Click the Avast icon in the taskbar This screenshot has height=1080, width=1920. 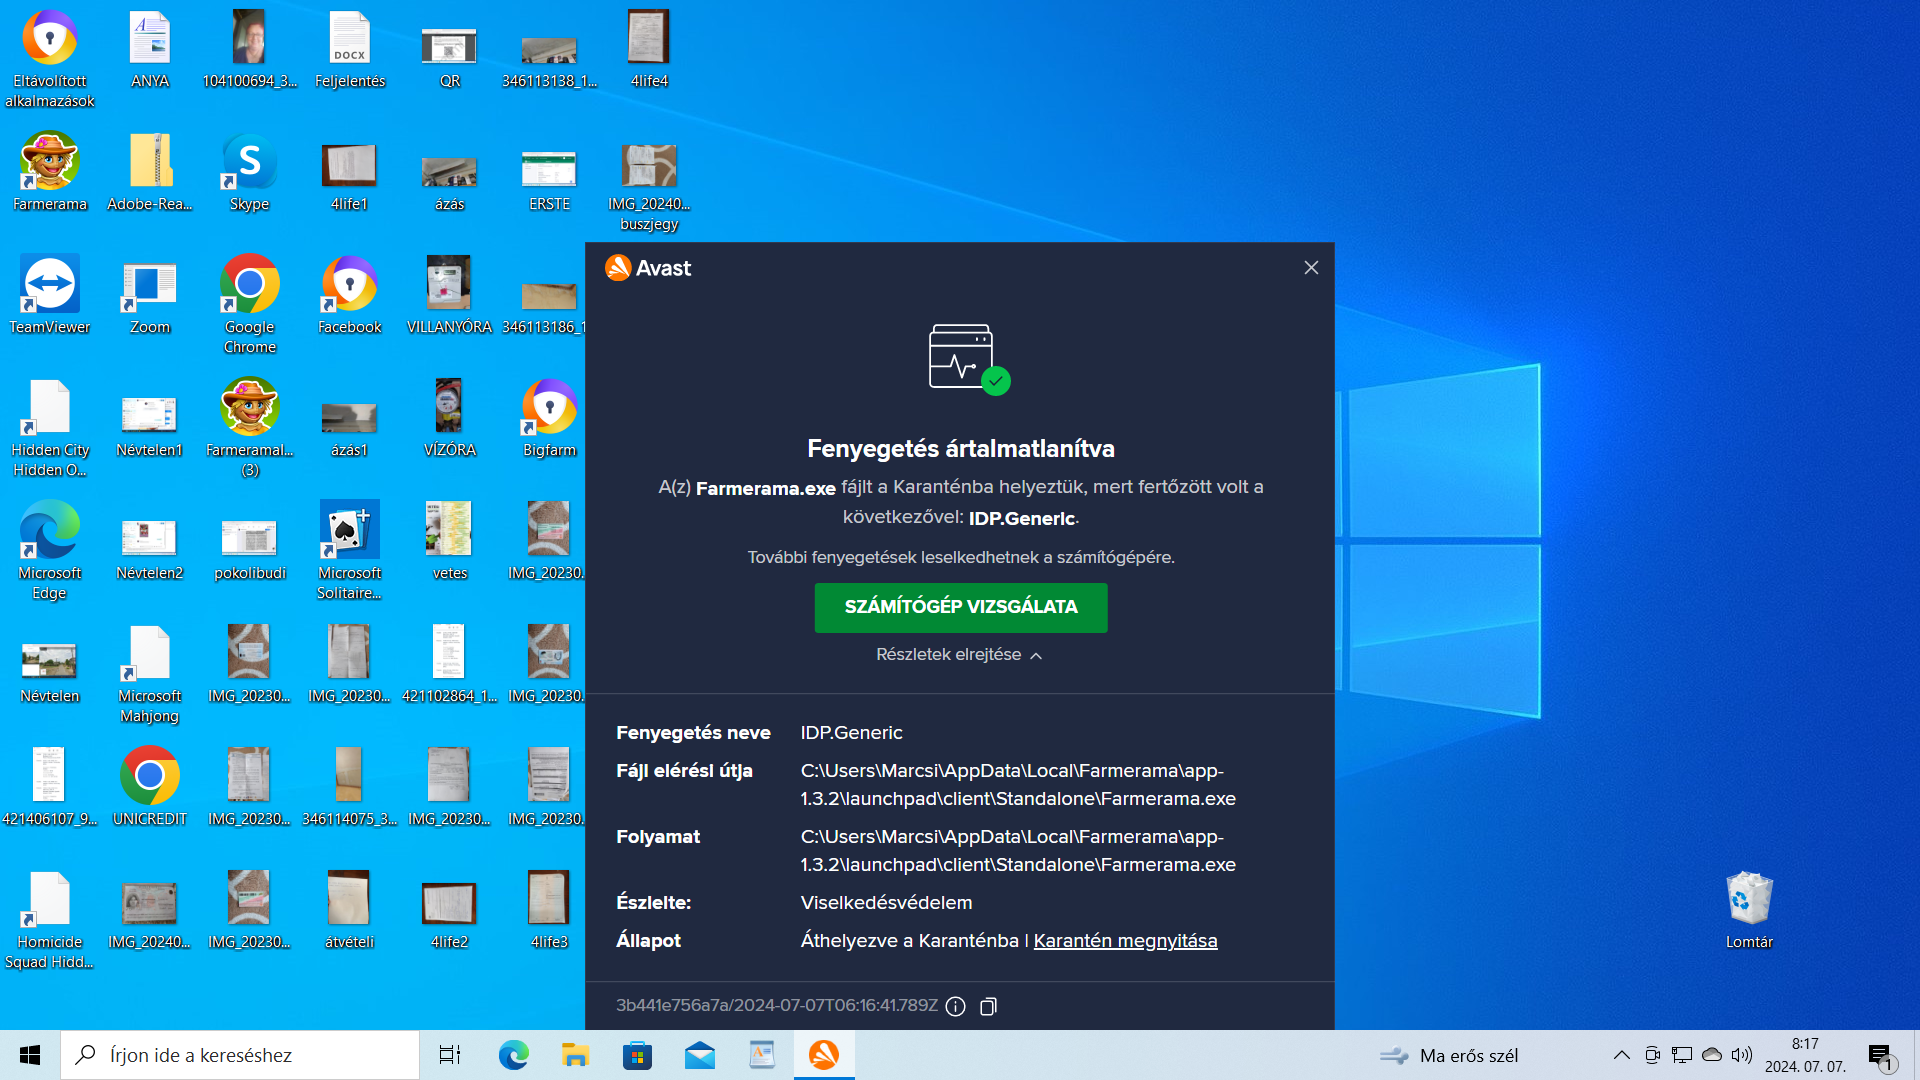(824, 1055)
